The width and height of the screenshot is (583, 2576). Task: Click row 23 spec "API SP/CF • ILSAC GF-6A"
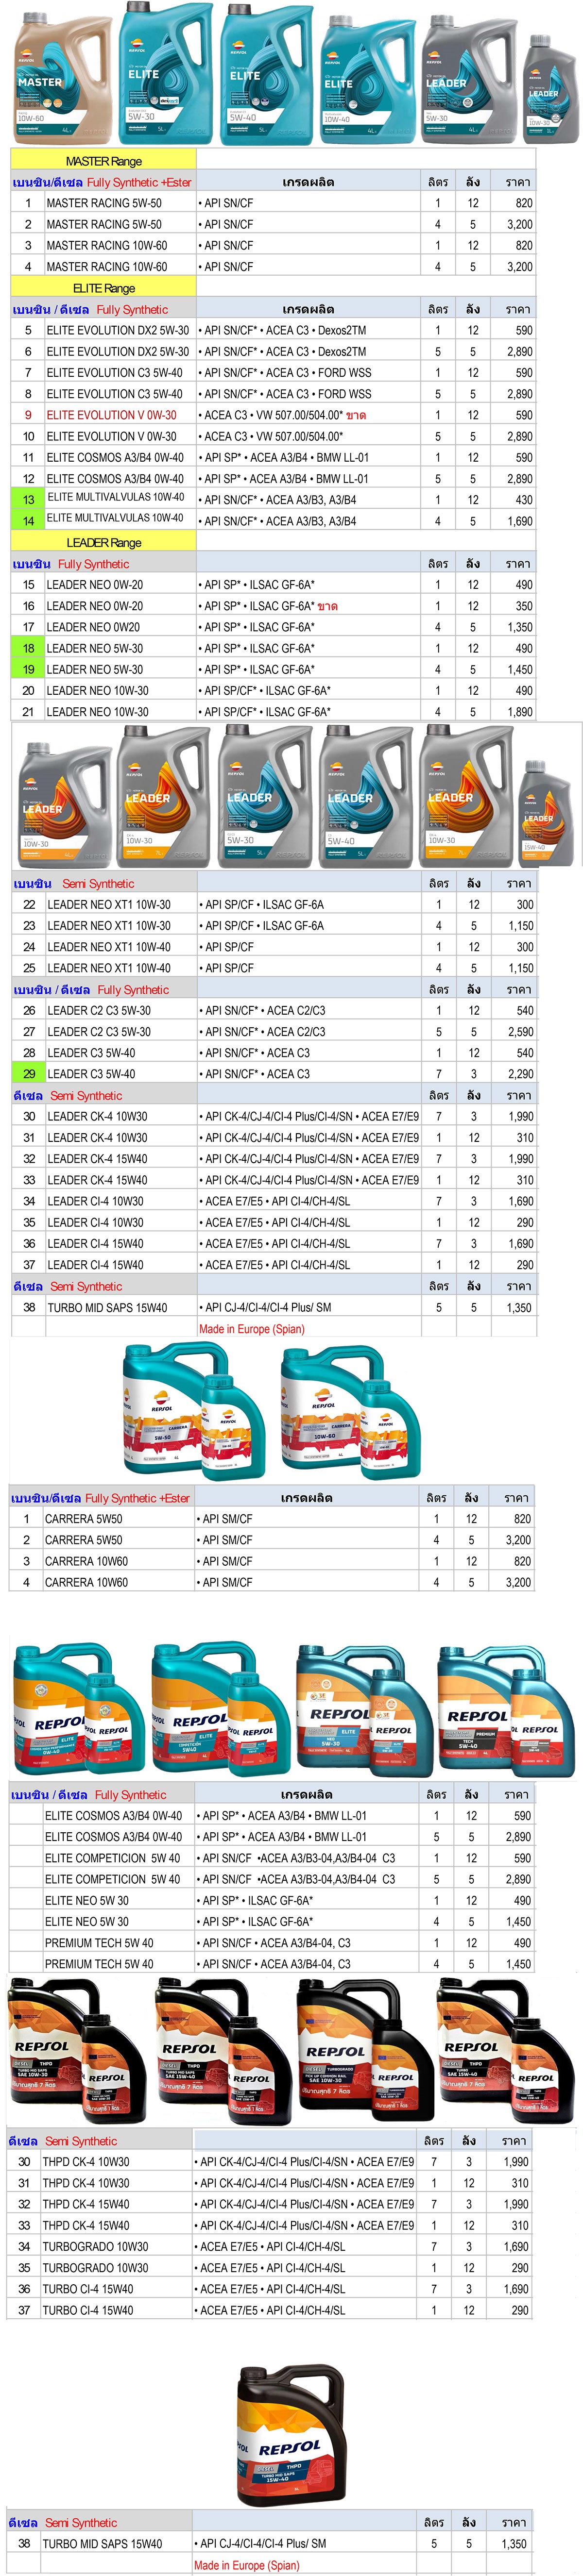click(x=262, y=926)
